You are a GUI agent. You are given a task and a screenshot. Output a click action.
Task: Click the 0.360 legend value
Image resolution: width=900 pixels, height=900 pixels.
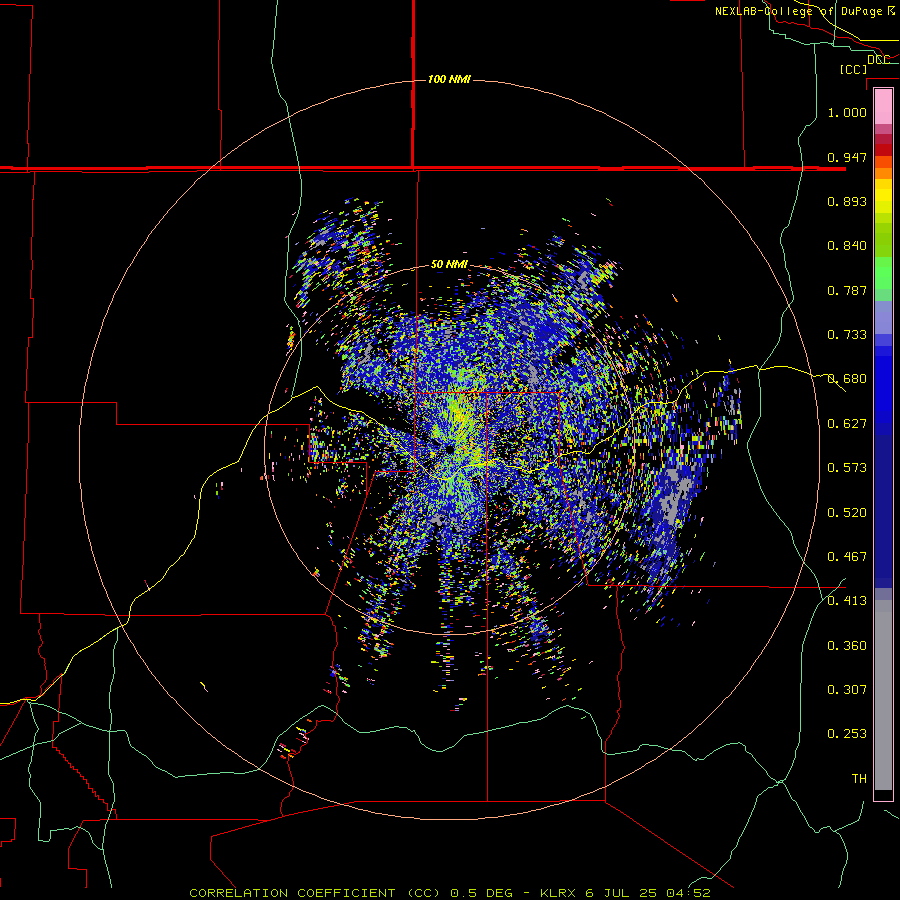tap(847, 646)
